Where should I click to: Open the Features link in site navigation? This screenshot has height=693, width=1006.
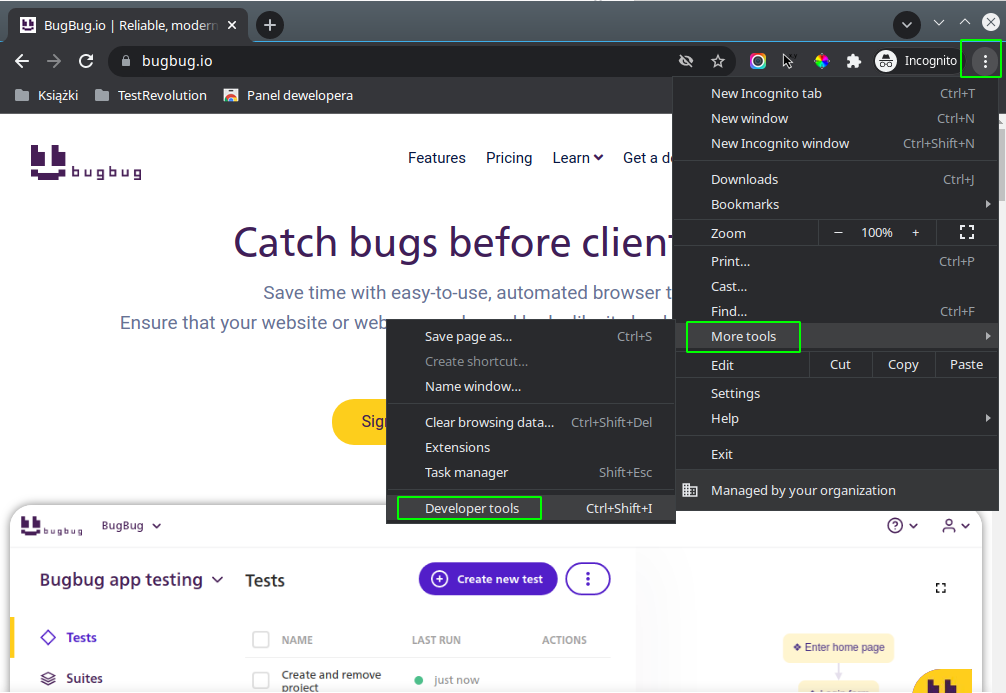[x=437, y=158]
